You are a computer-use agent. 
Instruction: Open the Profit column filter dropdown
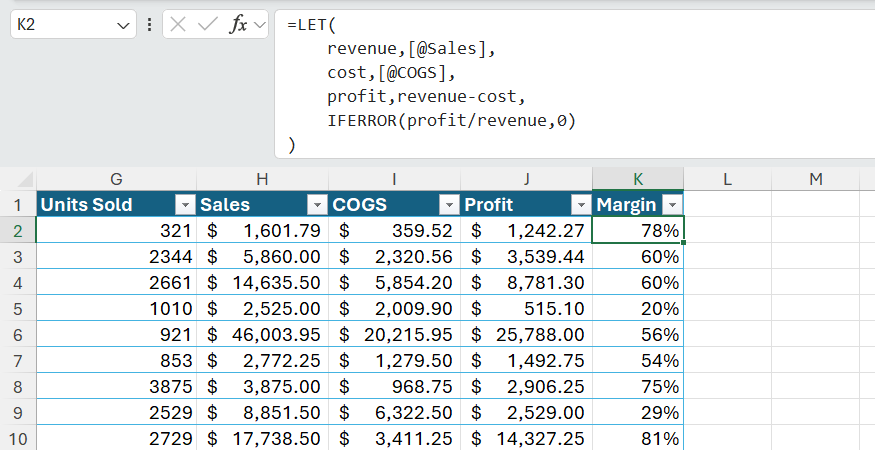point(581,205)
